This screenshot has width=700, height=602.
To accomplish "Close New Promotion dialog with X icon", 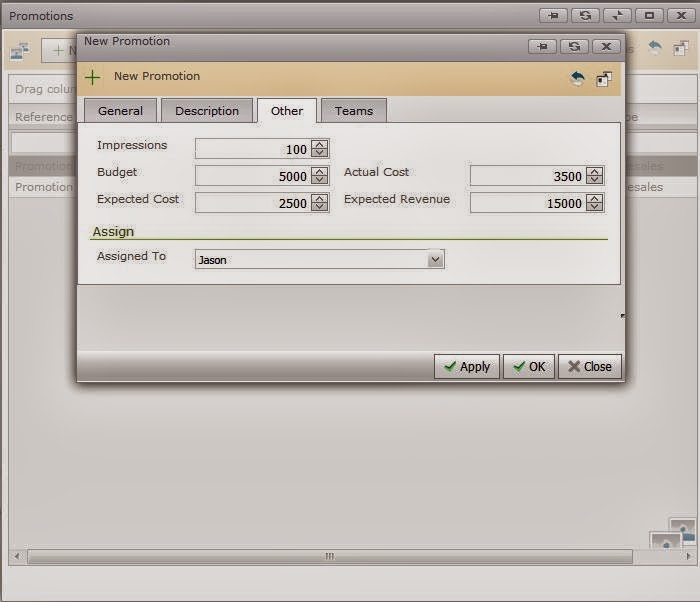I will pos(606,46).
